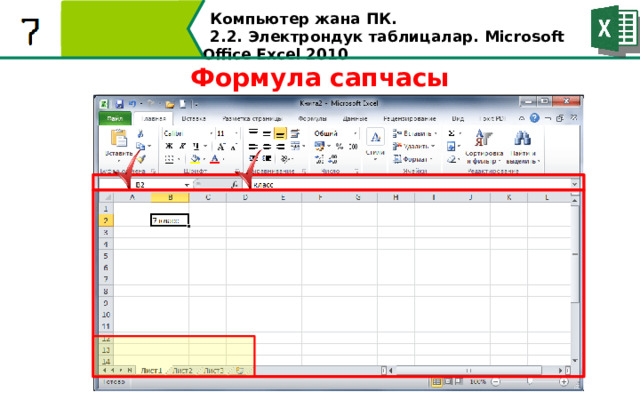Increase font size with the large A button

[221, 146]
